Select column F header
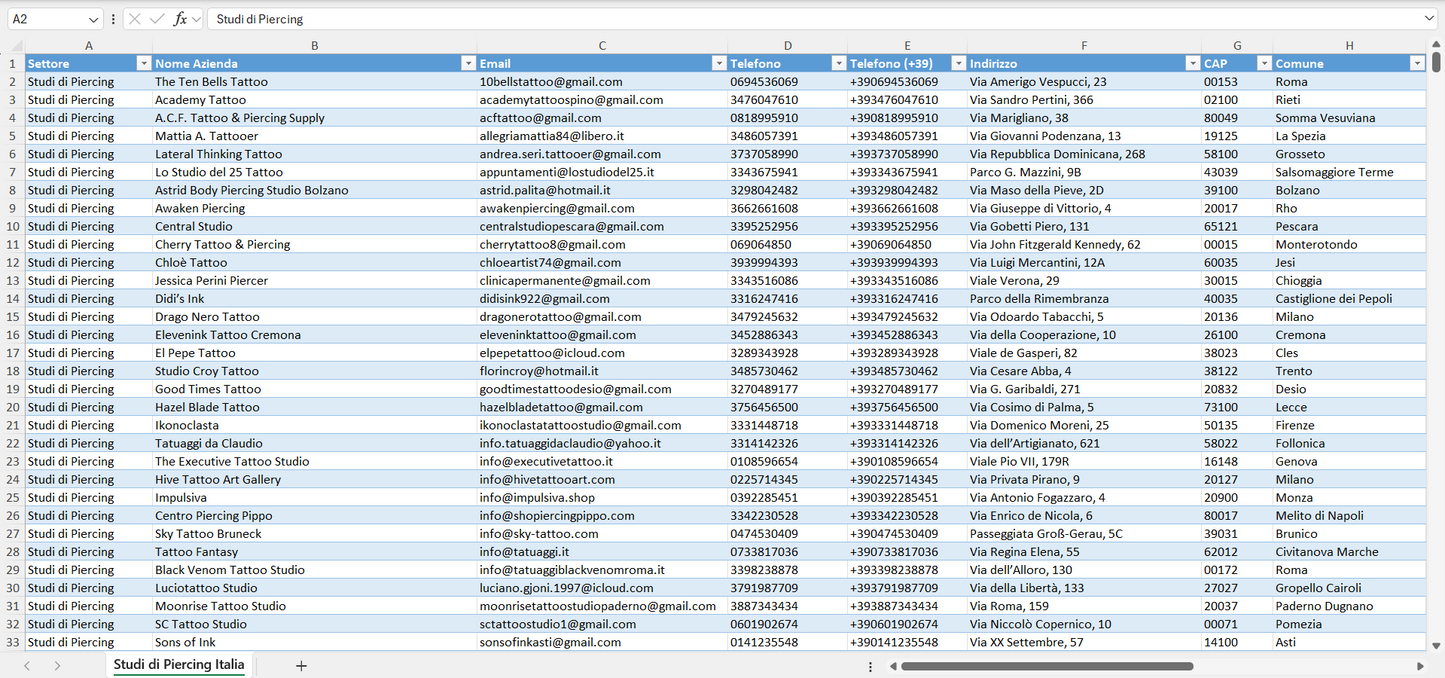1445x678 pixels. (1084, 46)
